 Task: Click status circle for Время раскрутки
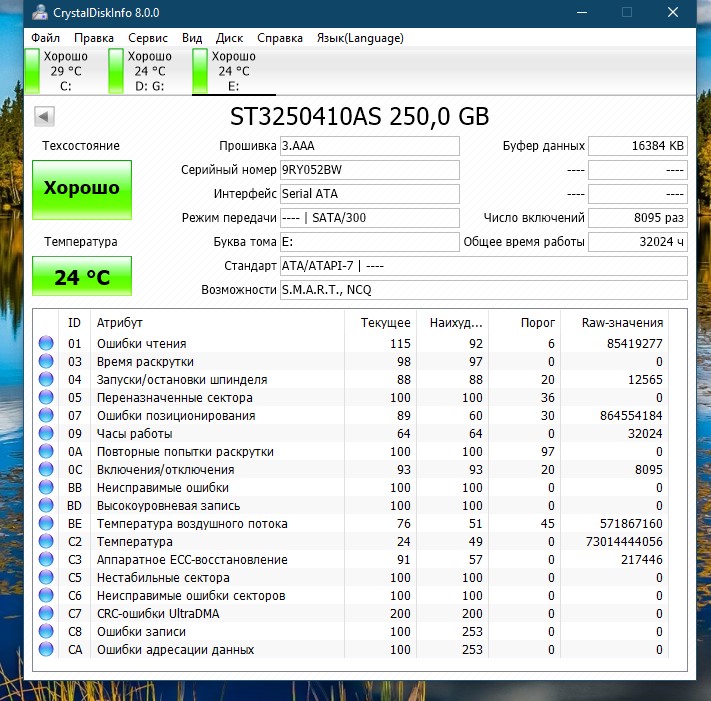(46, 361)
